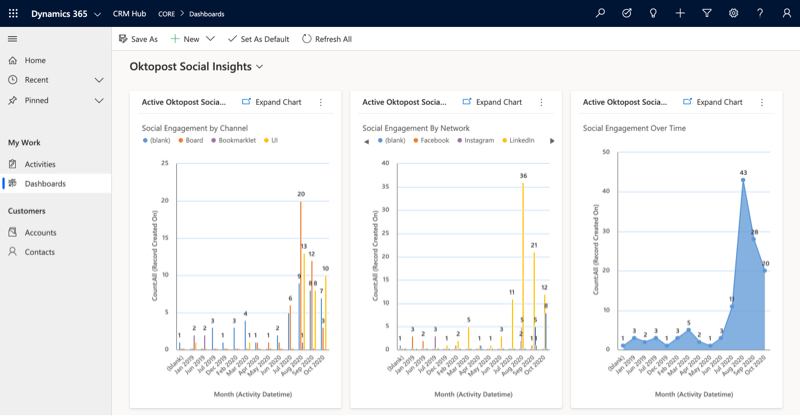Screen dimensions: 800x416
Task: Toggle Facebook legend item
Action: tap(432, 140)
